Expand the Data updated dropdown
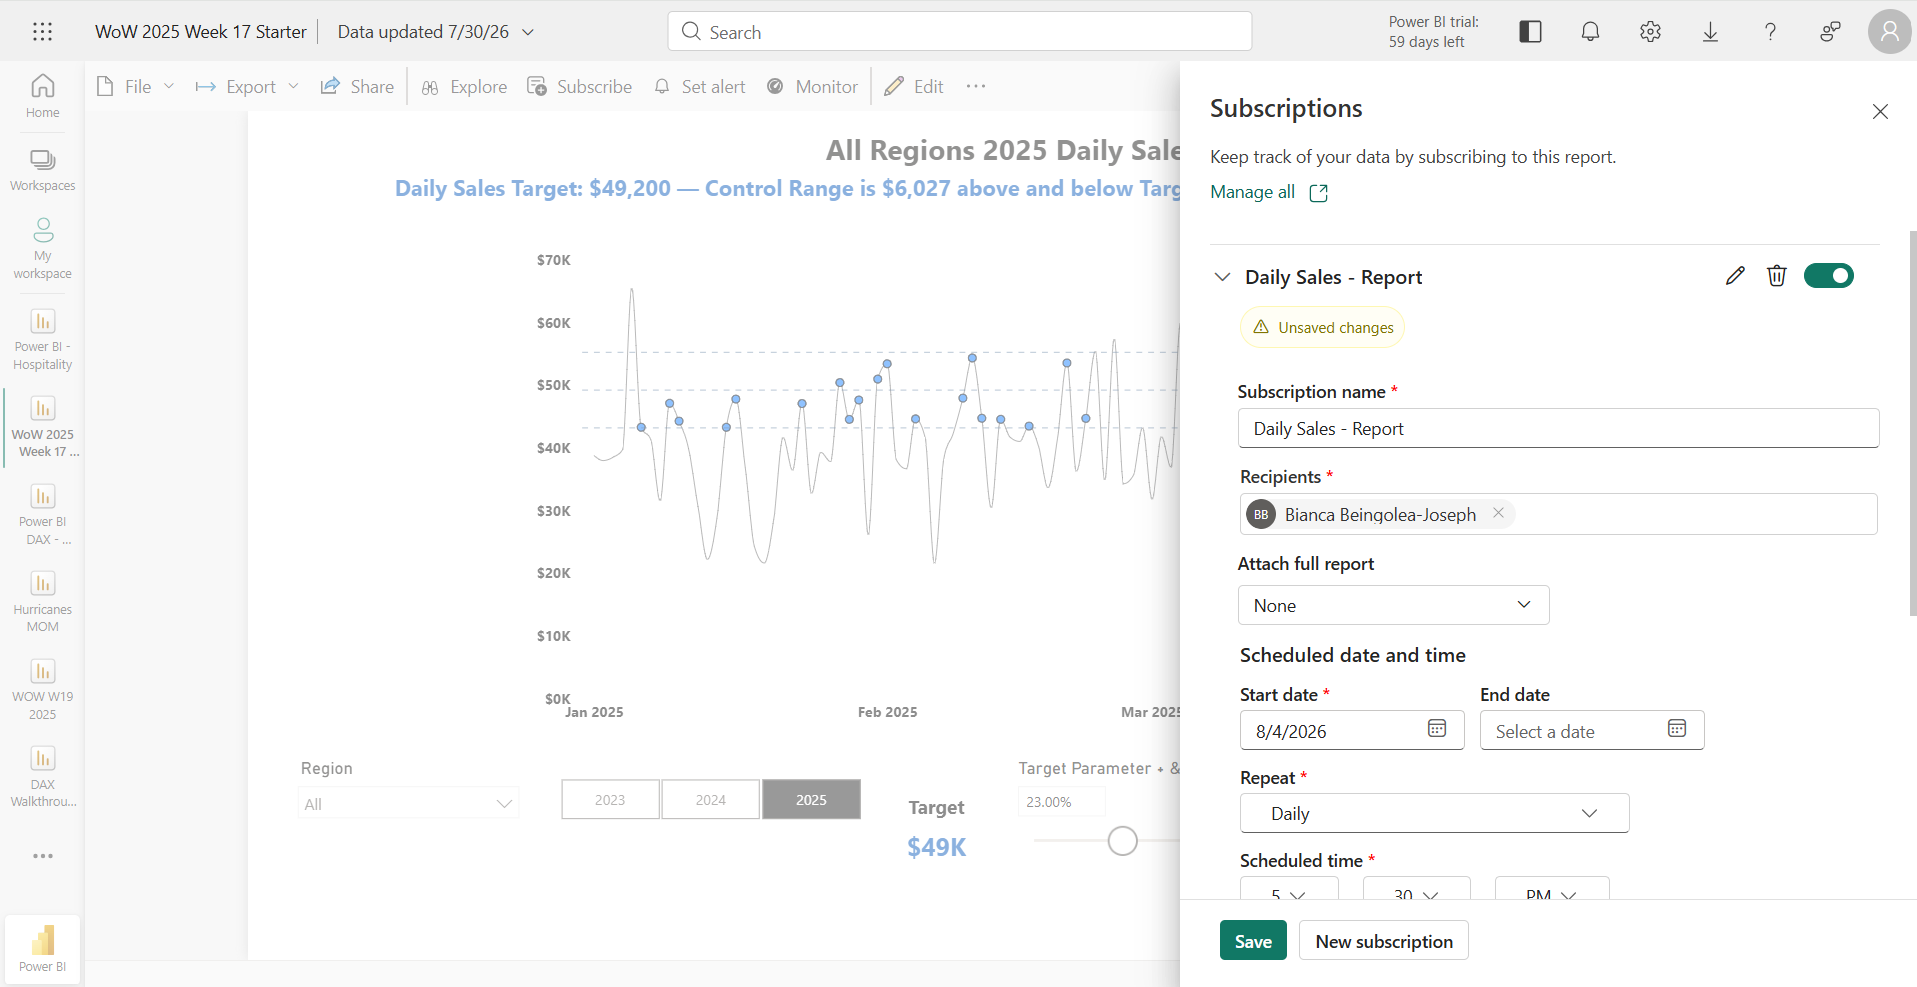This screenshot has height=987, width=1917. point(436,32)
